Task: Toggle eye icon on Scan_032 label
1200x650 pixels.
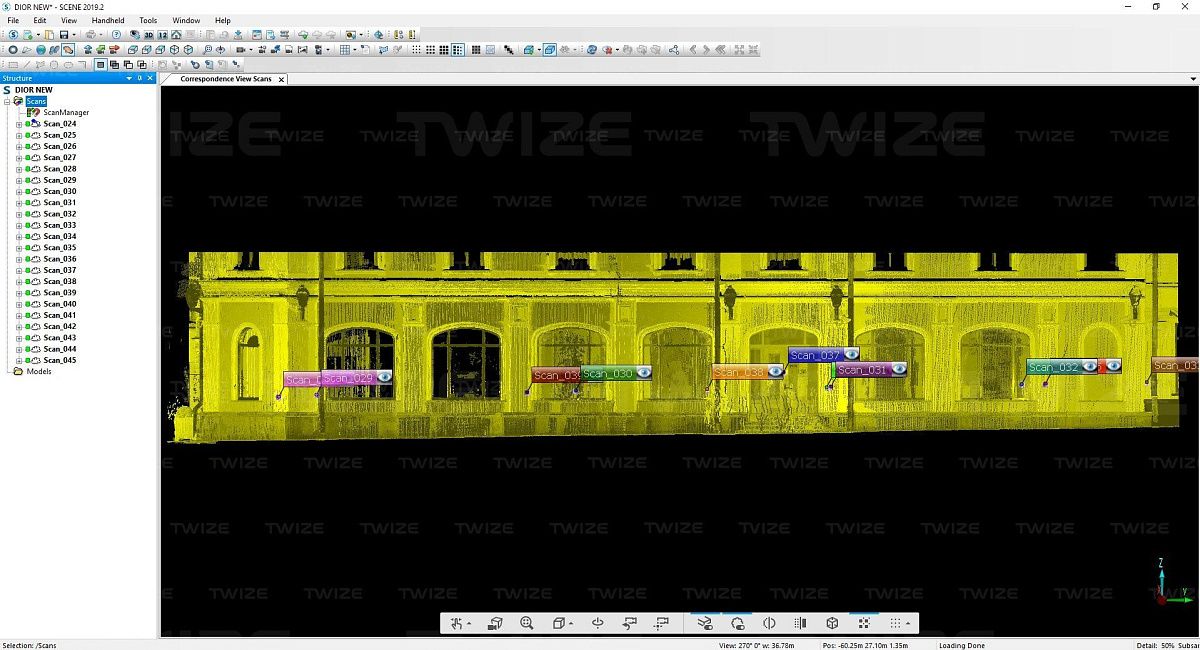Action: point(1089,366)
